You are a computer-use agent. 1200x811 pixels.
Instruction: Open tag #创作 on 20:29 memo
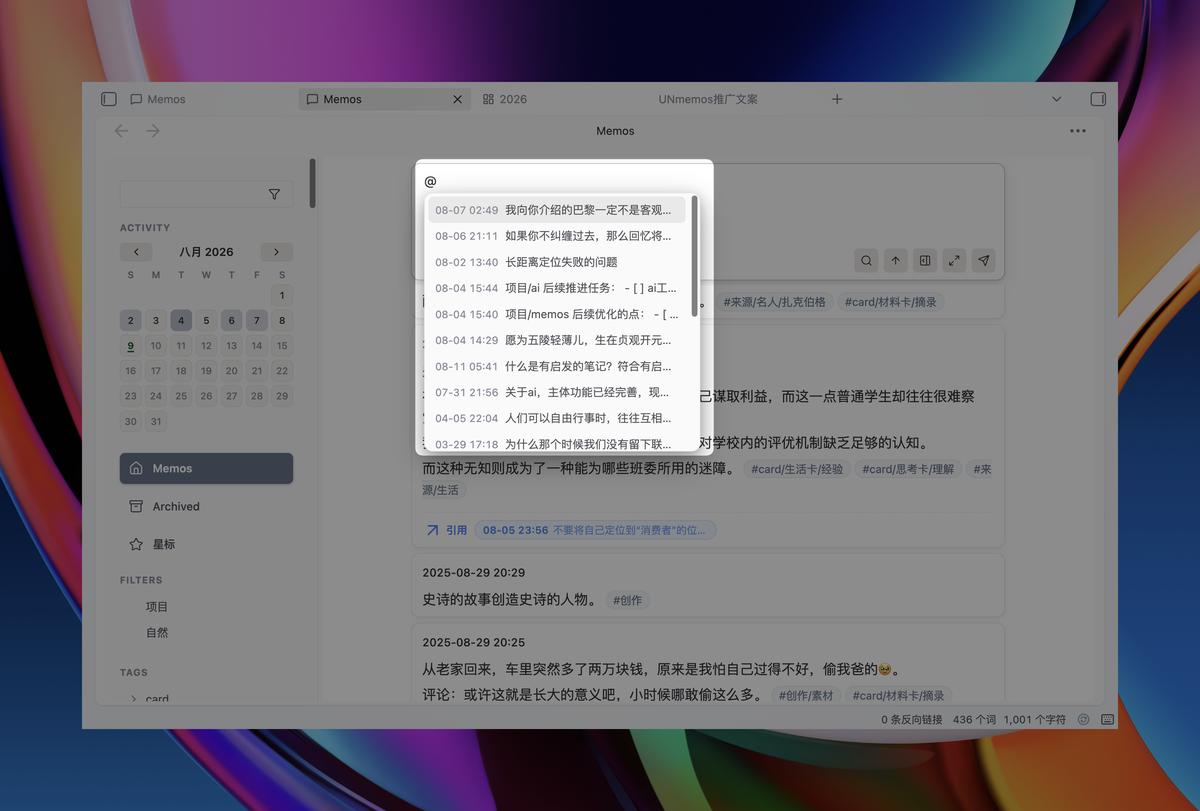point(627,600)
